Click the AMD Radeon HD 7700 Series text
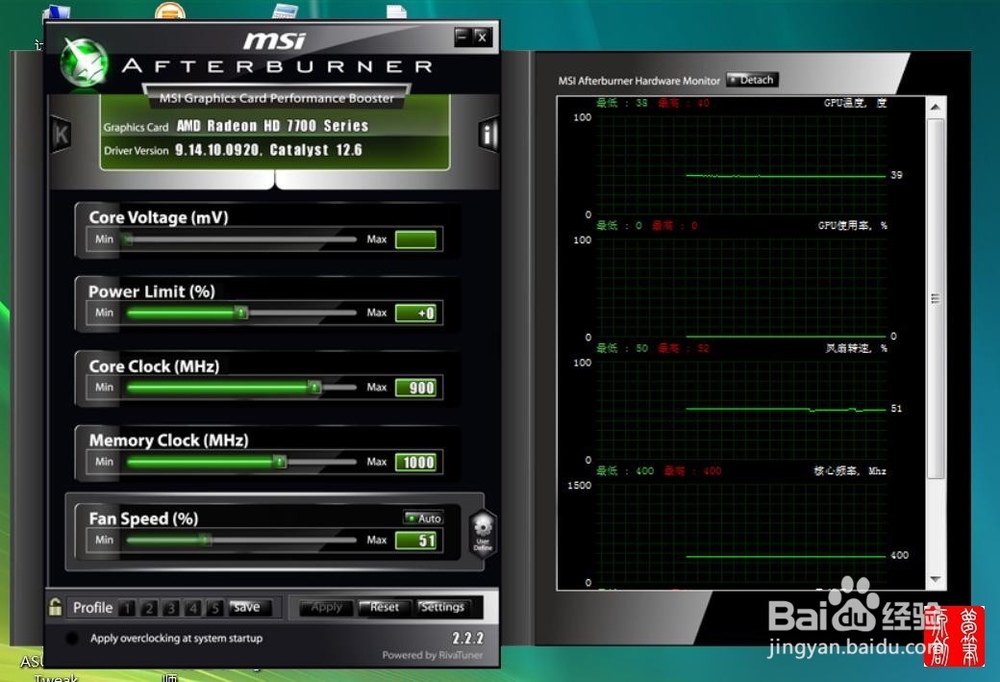Viewport: 1000px width, 682px height. coord(272,126)
